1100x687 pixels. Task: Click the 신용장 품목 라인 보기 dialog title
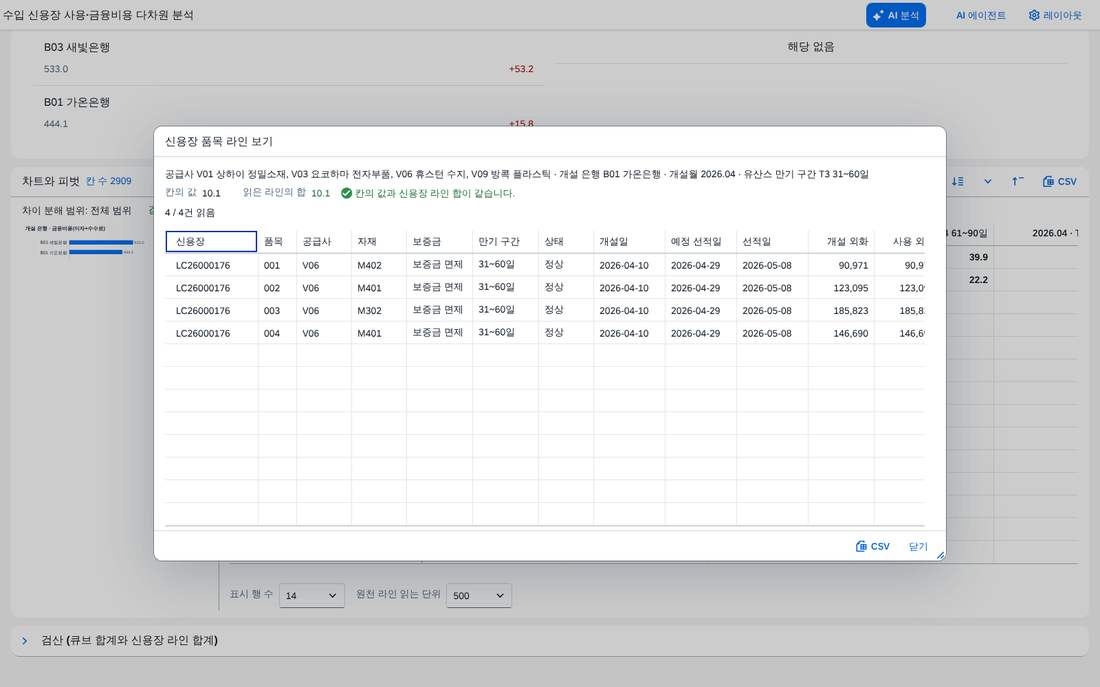click(x=219, y=141)
